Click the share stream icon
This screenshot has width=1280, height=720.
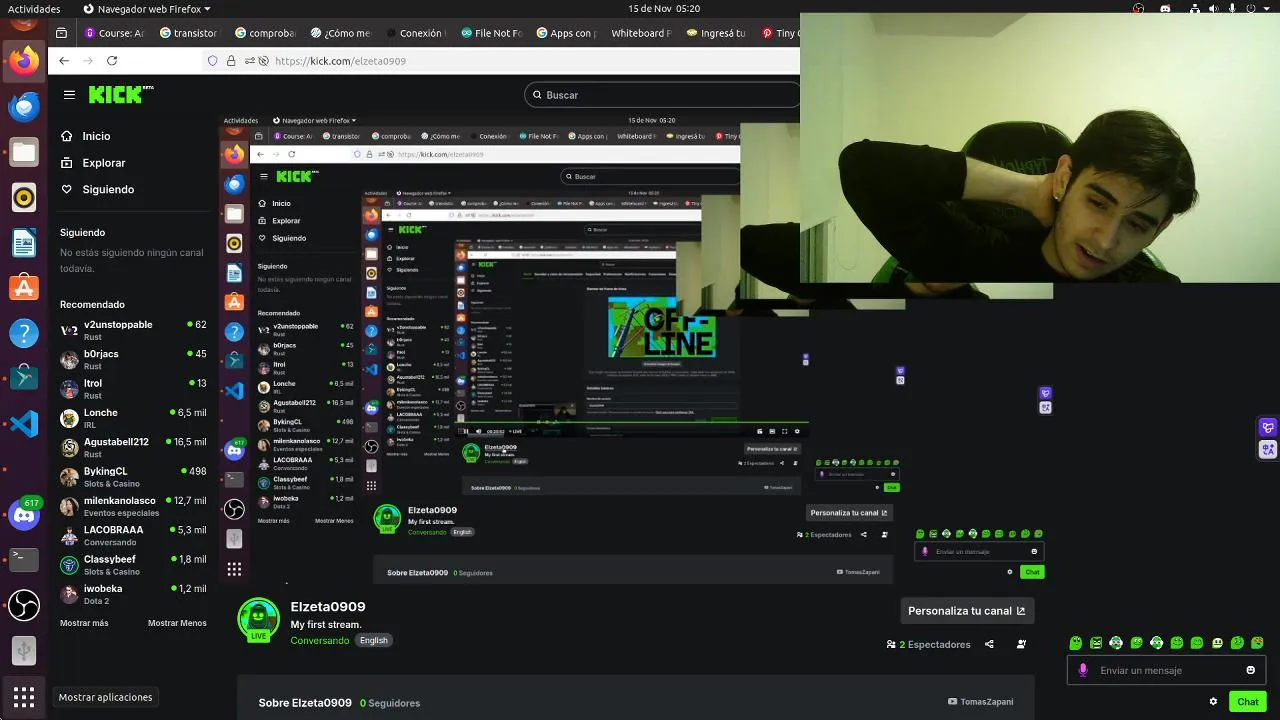coord(989,645)
